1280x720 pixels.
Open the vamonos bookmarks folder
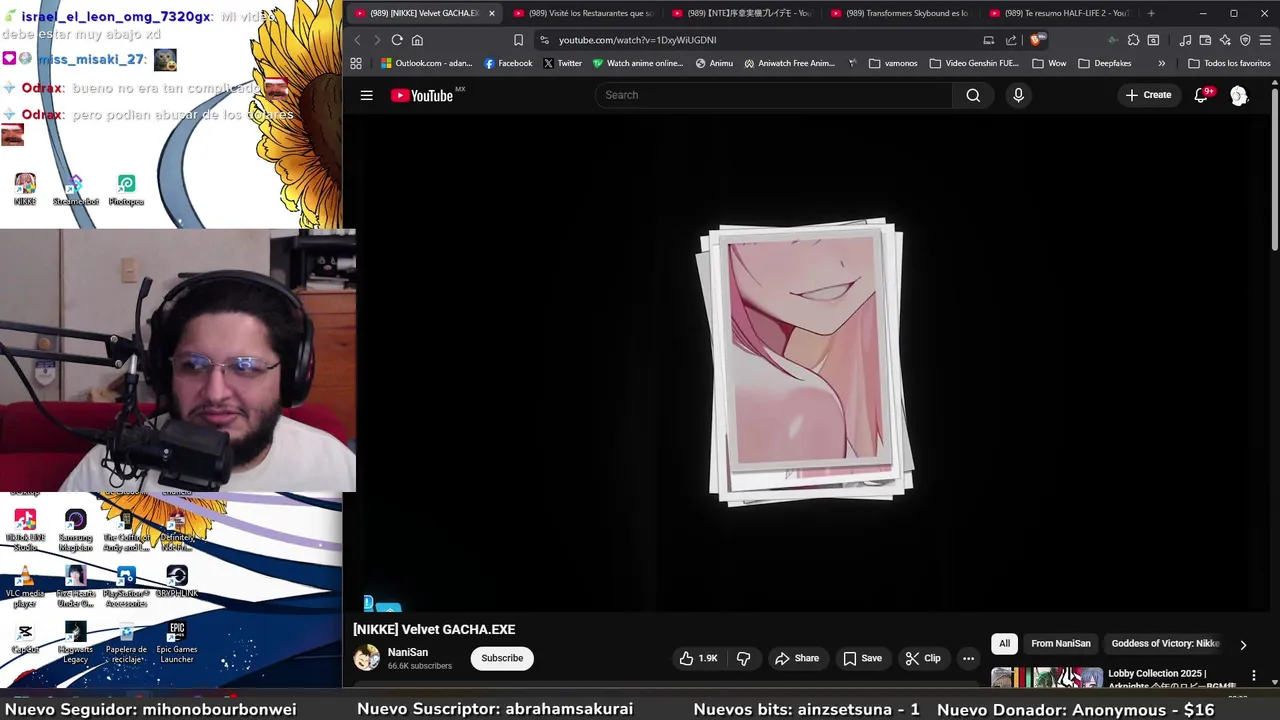(x=893, y=63)
